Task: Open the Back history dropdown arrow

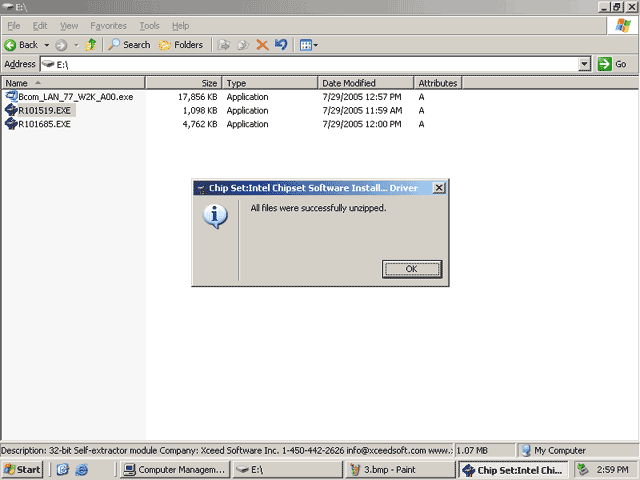Action: pyautogui.click(x=47, y=45)
